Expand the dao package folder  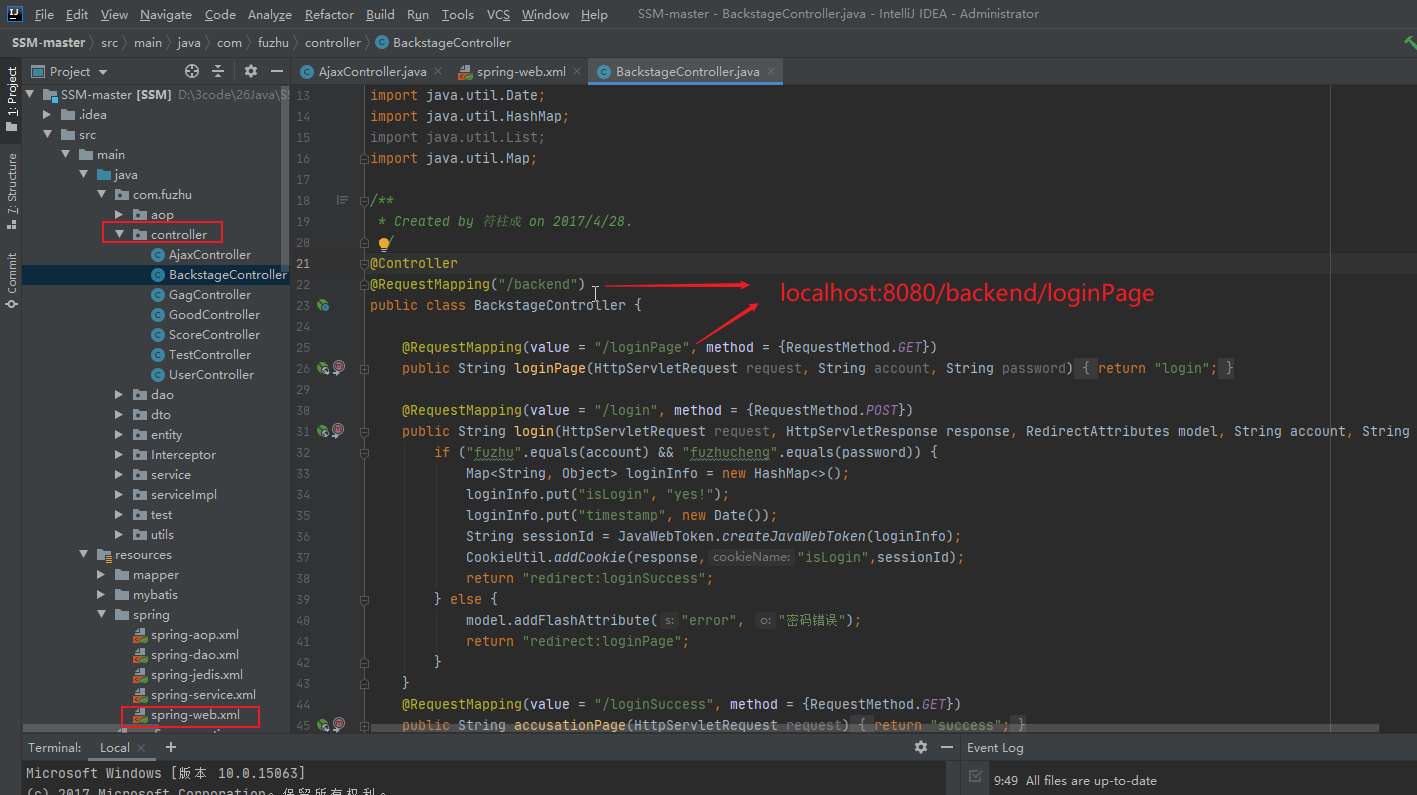click(120, 395)
